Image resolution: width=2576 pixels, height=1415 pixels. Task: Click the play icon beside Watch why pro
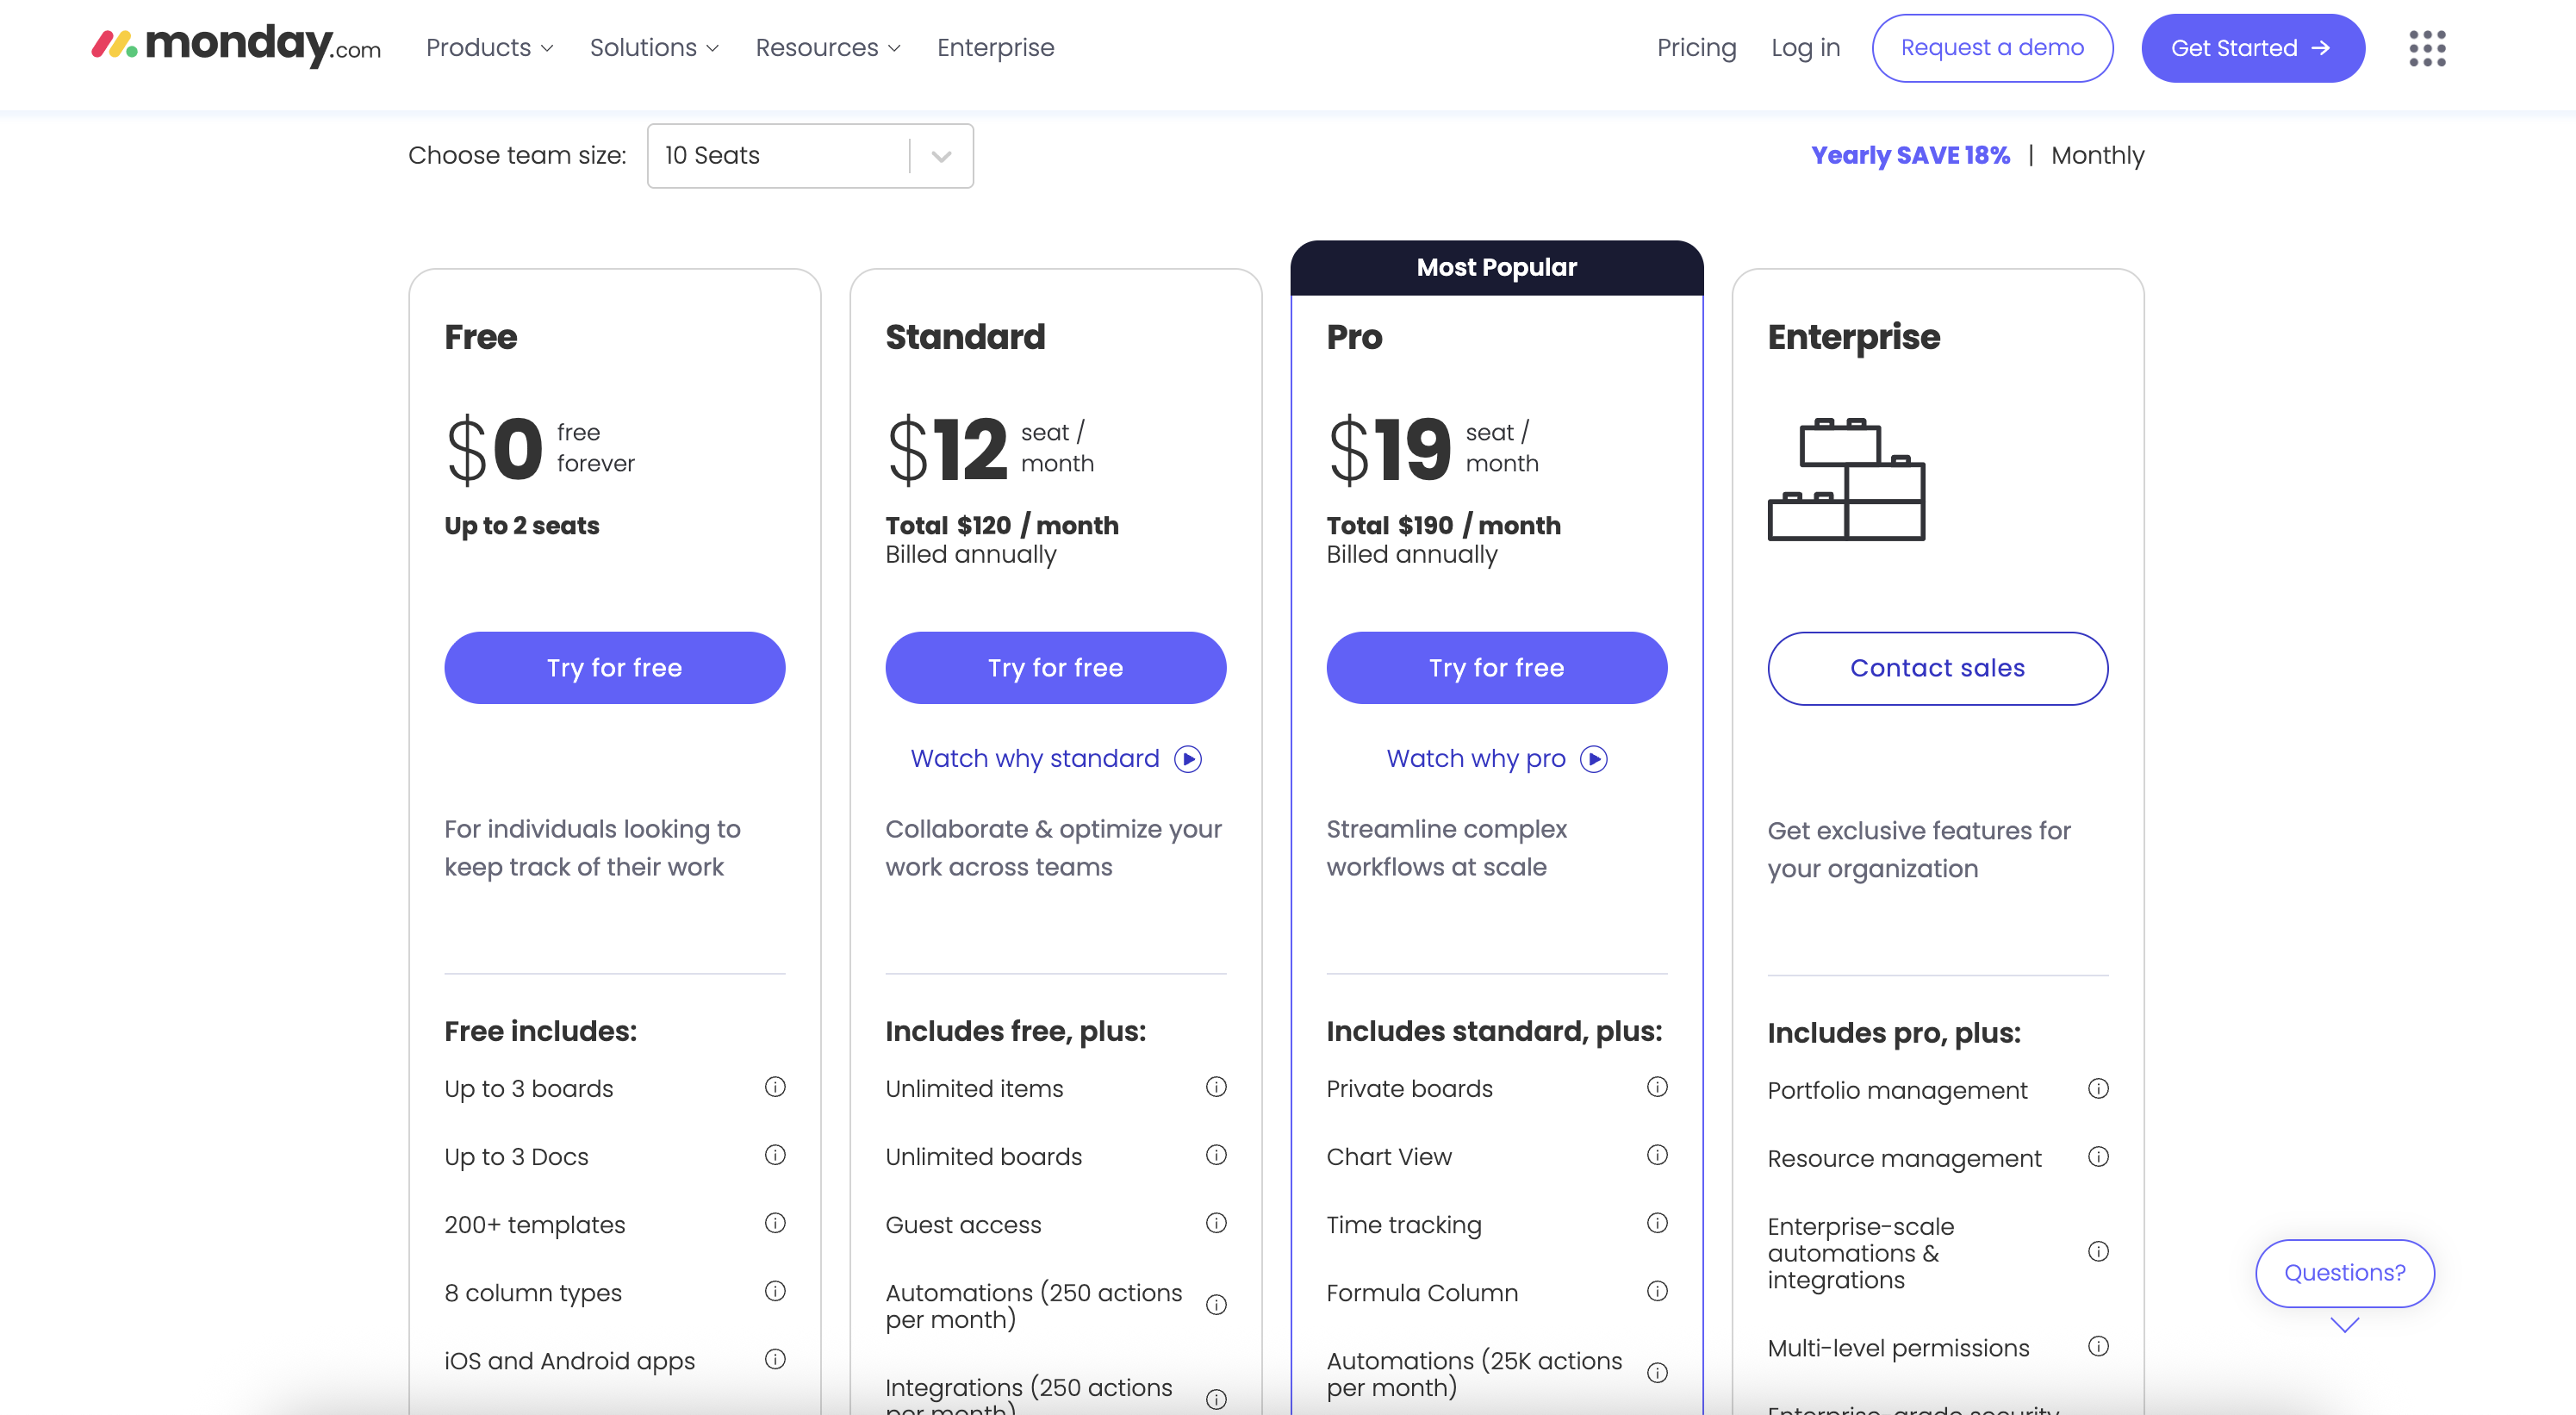[x=1594, y=759]
